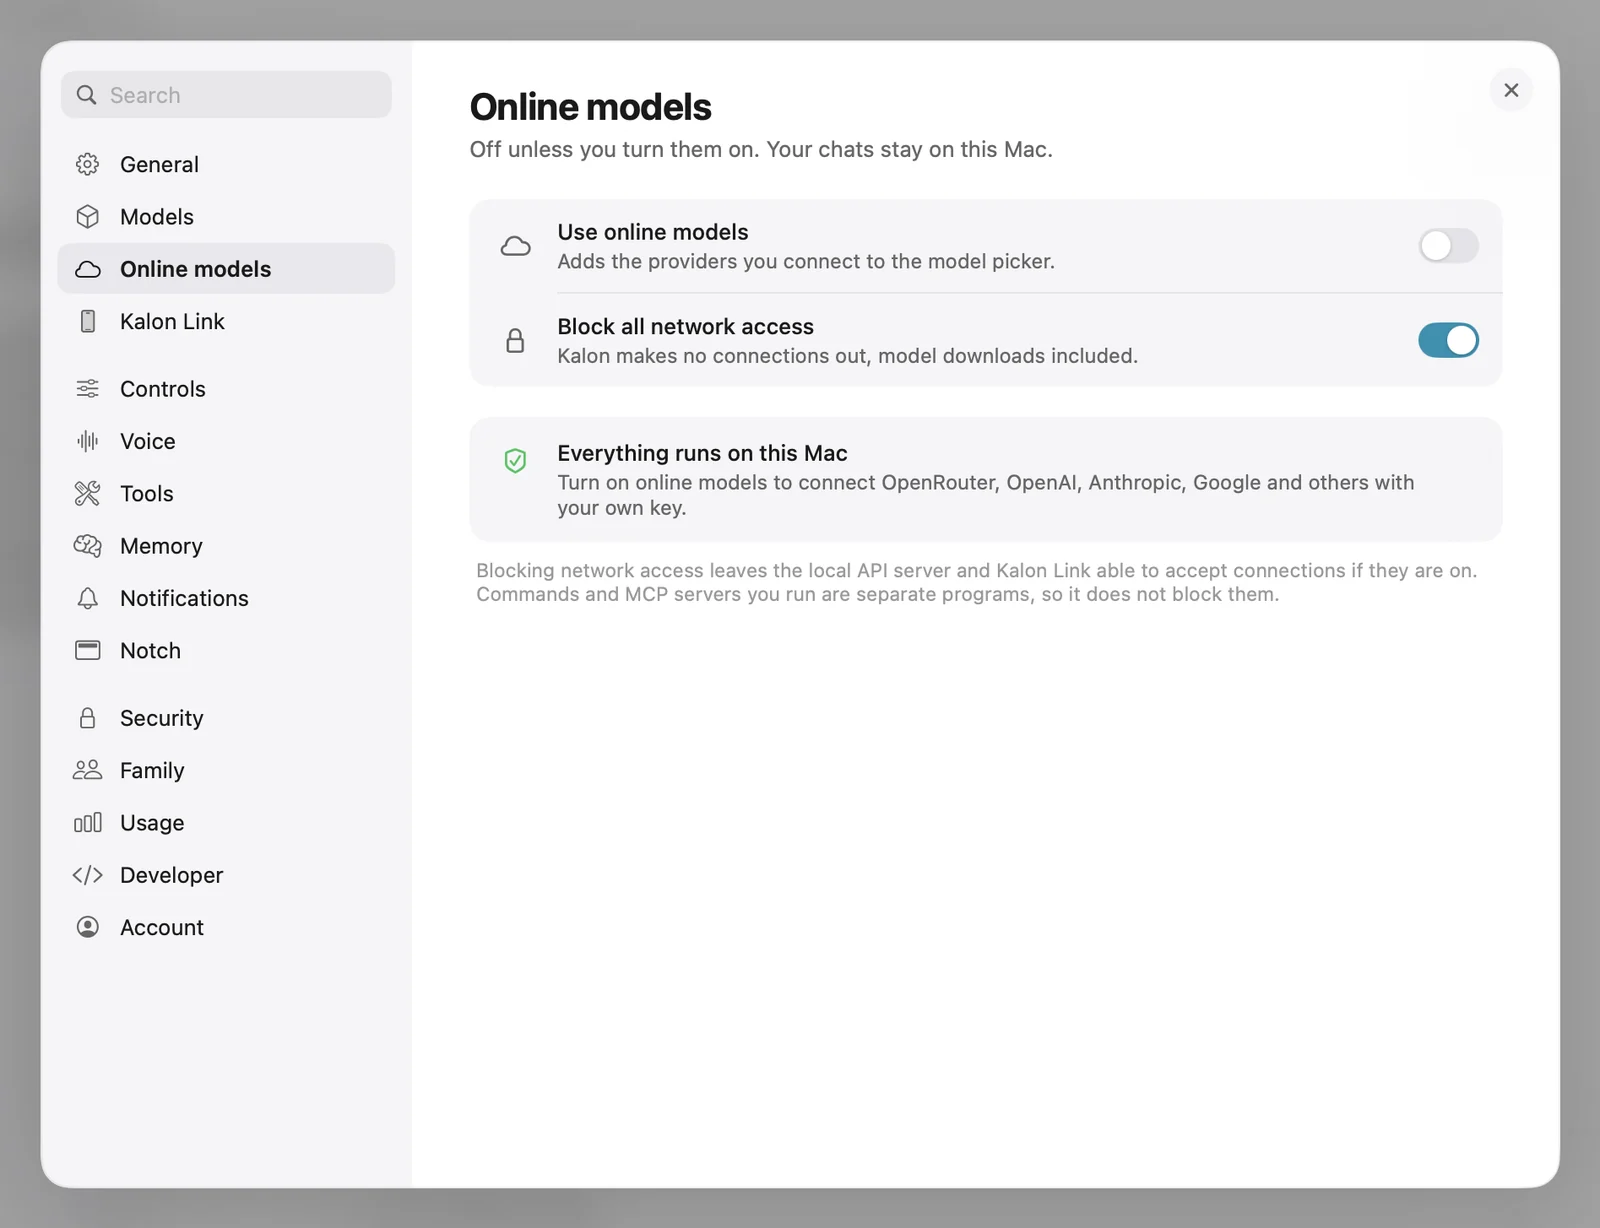
Task: Click the Notifications bell icon
Action: pyautogui.click(x=88, y=598)
